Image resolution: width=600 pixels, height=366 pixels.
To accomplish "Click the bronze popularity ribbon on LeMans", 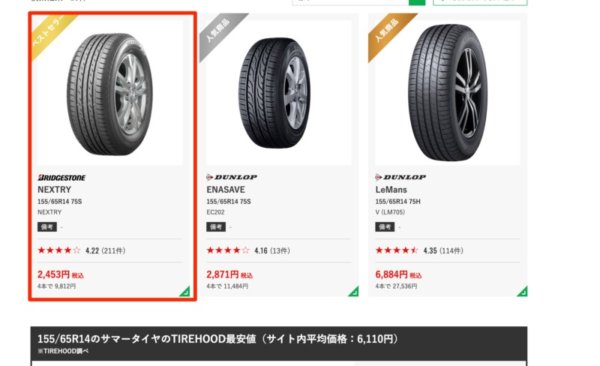I will pos(388,34).
